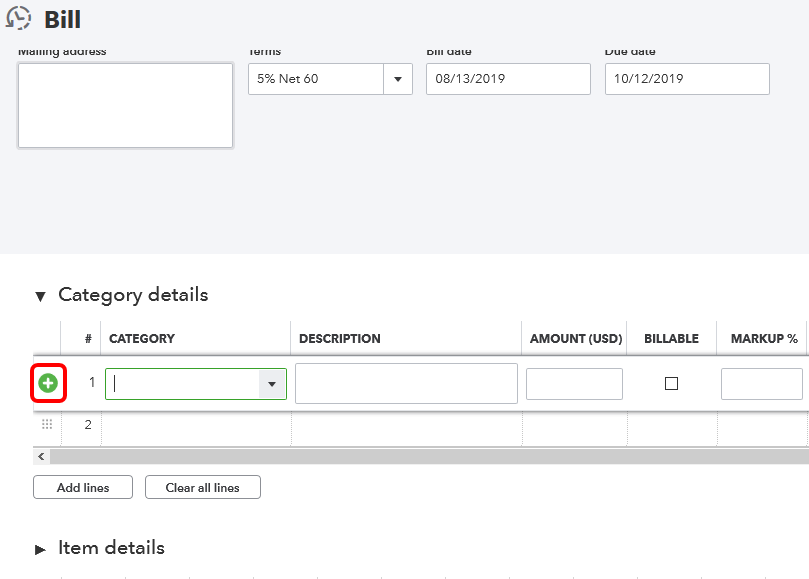
Task: Open the Category dropdown in row 1
Action: pos(271,384)
